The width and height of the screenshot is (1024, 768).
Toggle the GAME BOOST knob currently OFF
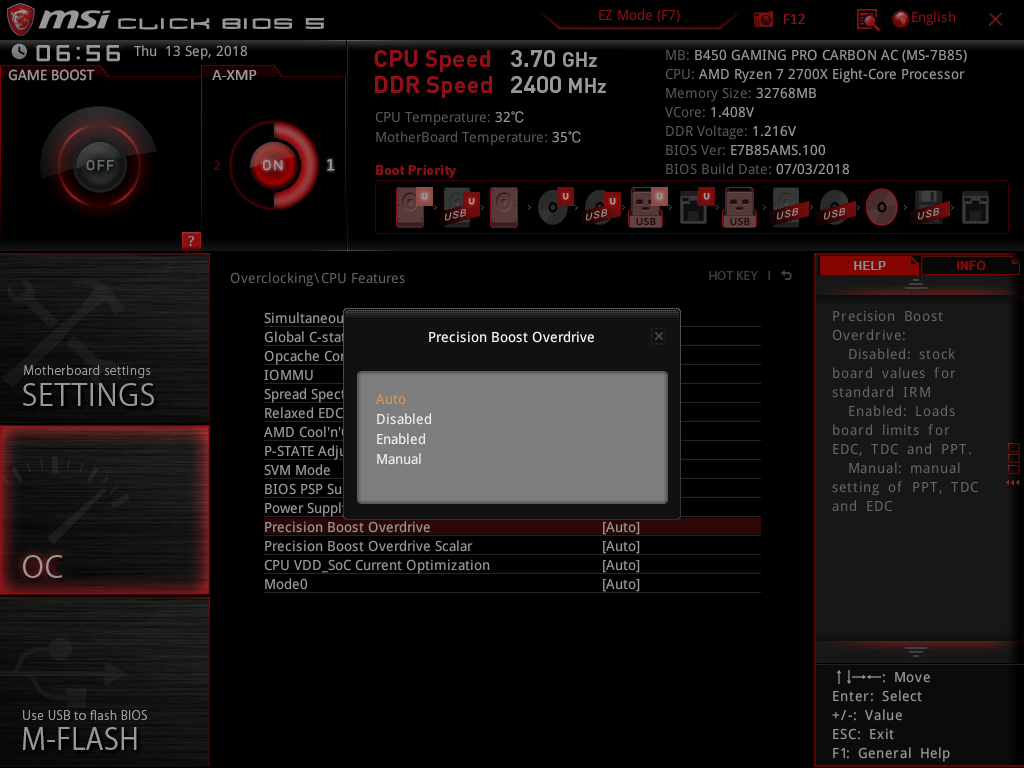point(99,165)
